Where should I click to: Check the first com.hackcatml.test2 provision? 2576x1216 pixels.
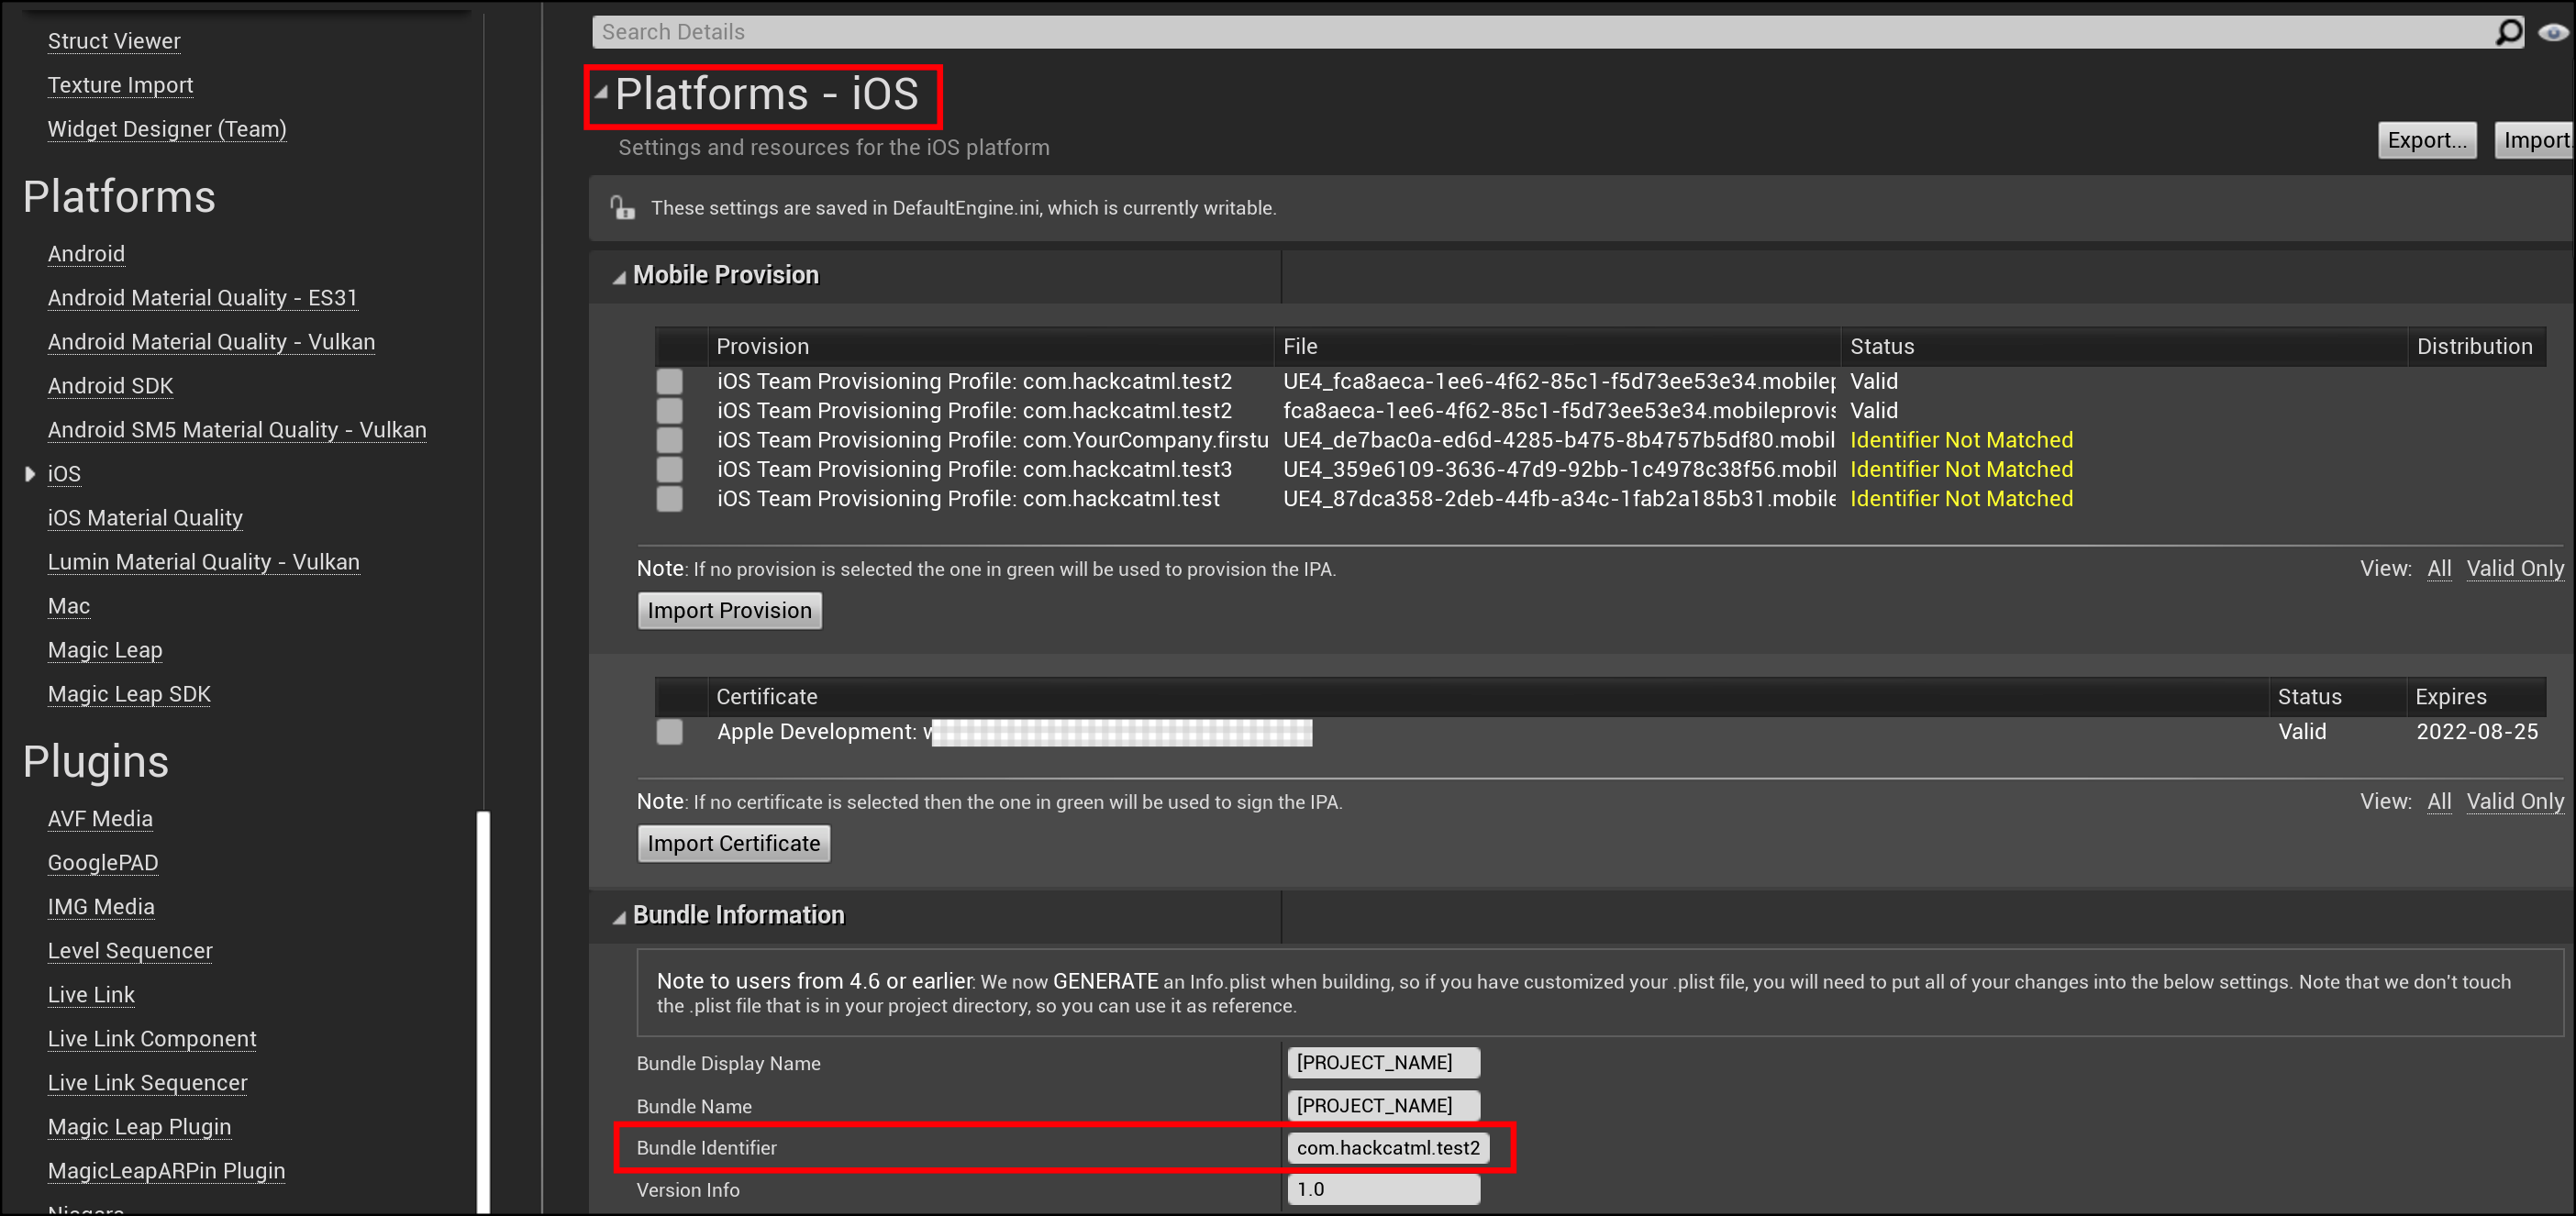(x=669, y=381)
